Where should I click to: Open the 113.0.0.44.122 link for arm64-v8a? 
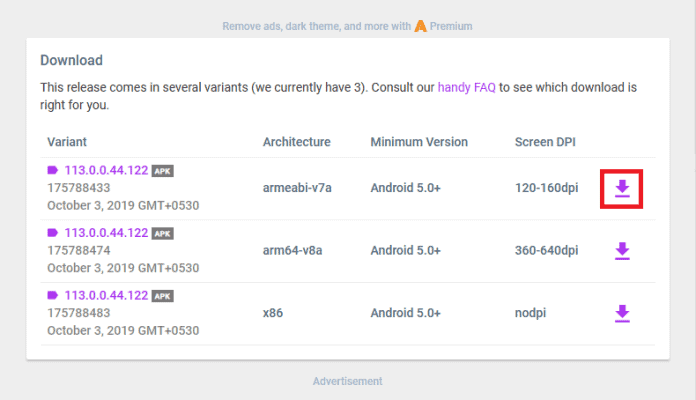pos(106,233)
